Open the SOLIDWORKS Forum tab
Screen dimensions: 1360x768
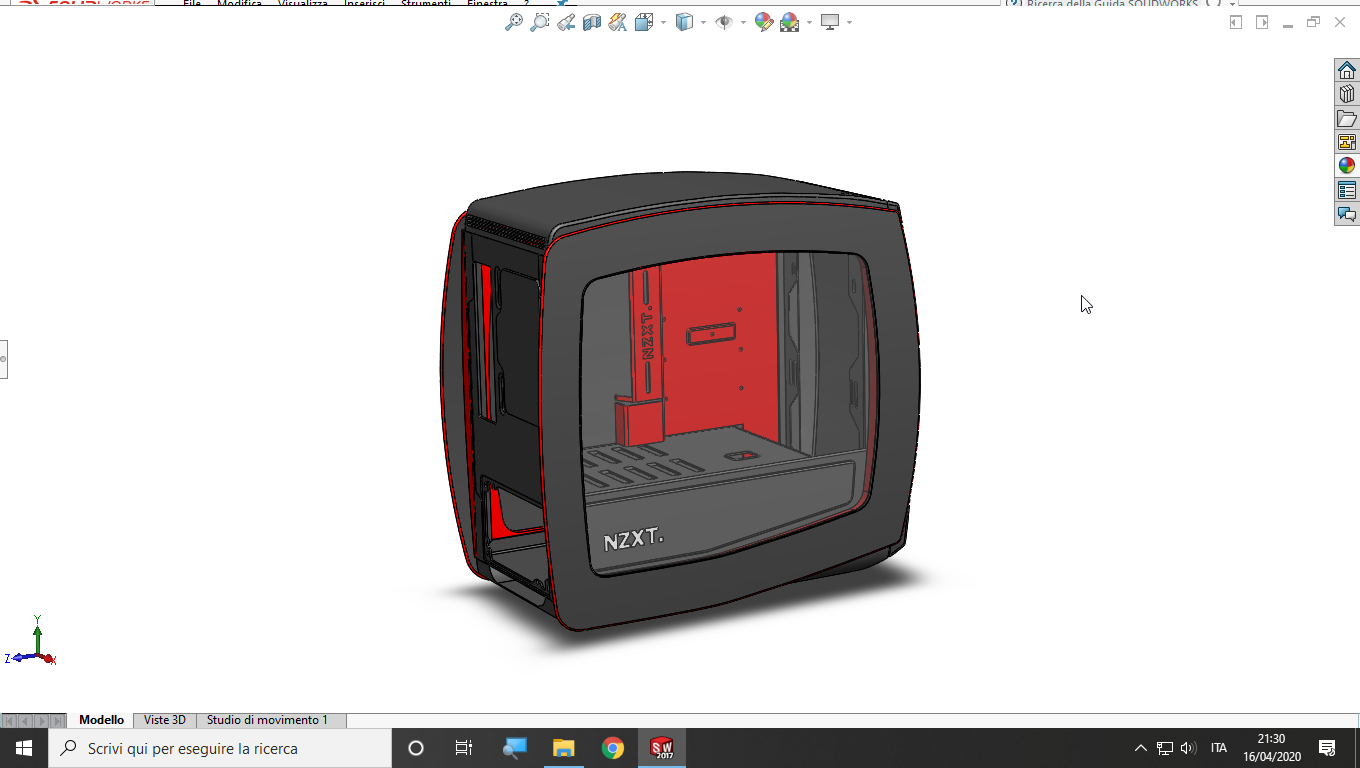click(1347, 214)
